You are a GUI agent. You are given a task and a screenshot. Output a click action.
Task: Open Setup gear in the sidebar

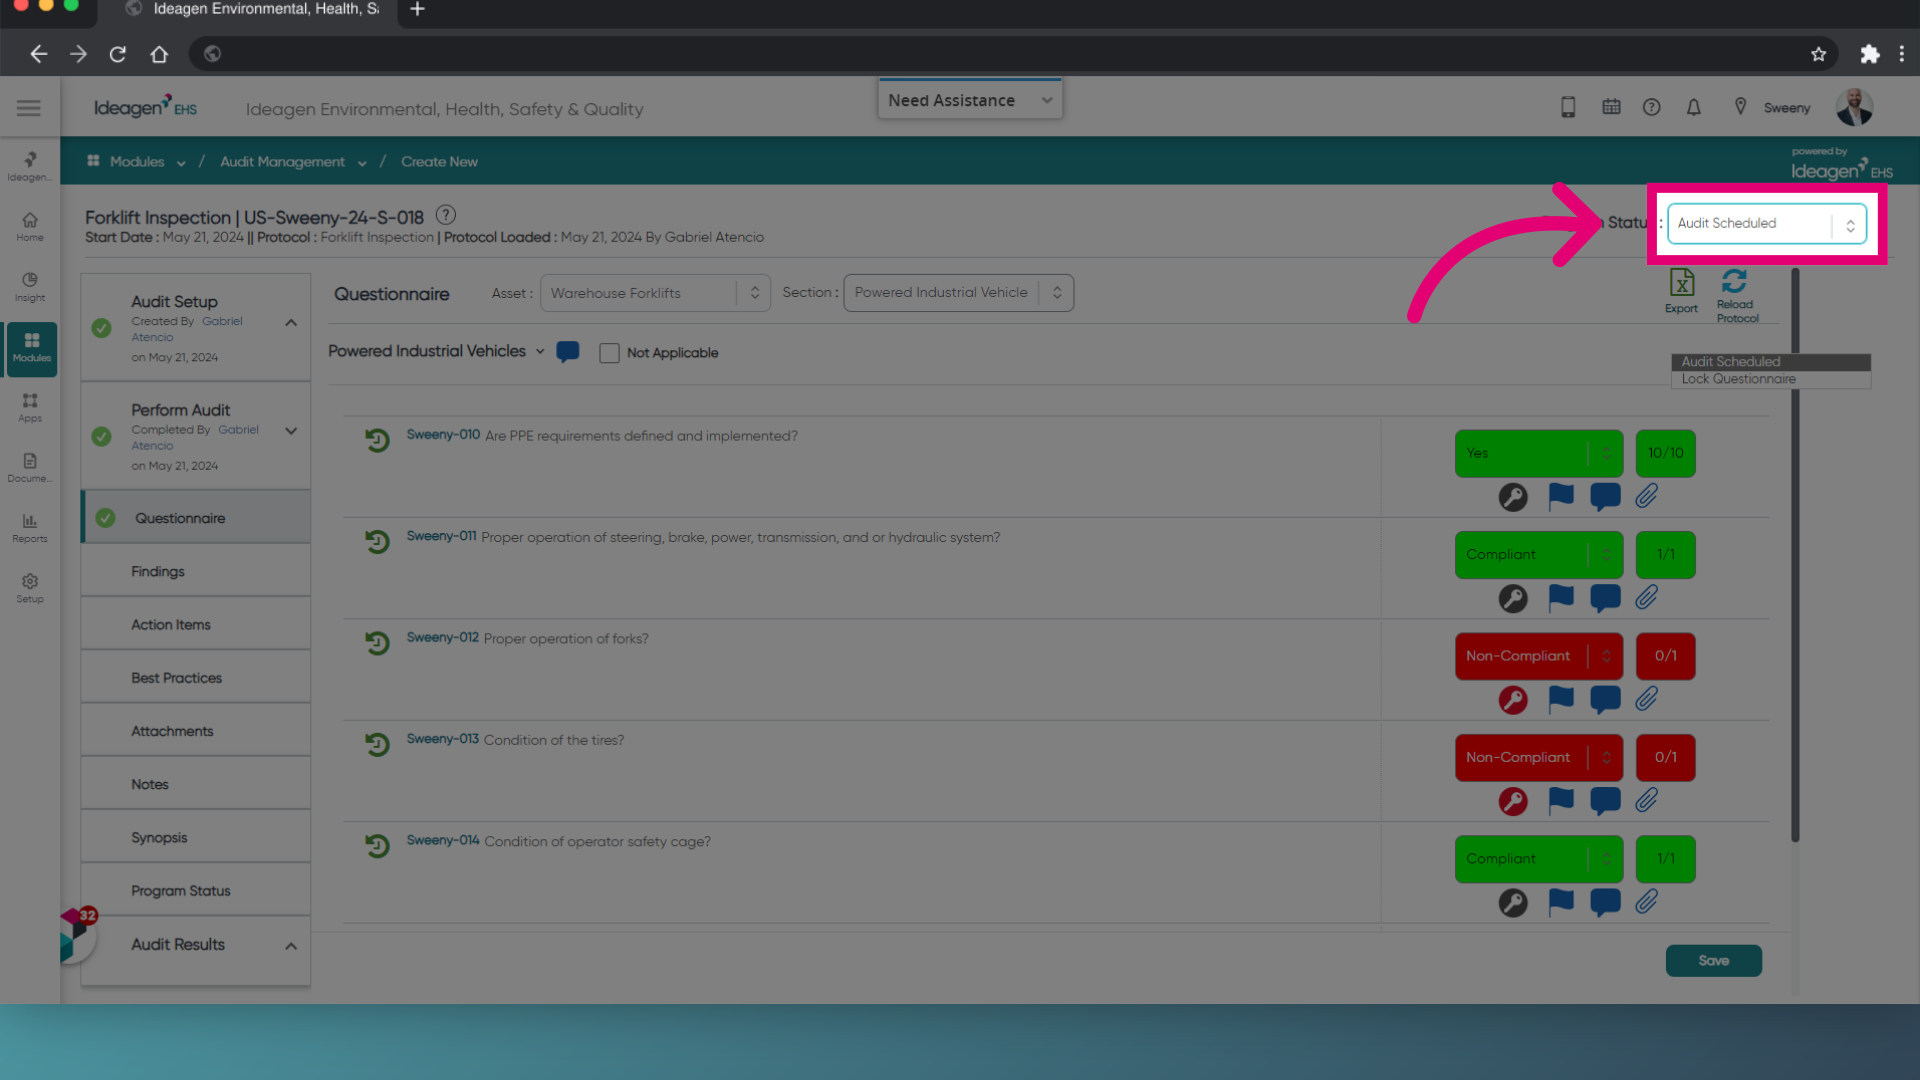click(x=30, y=588)
